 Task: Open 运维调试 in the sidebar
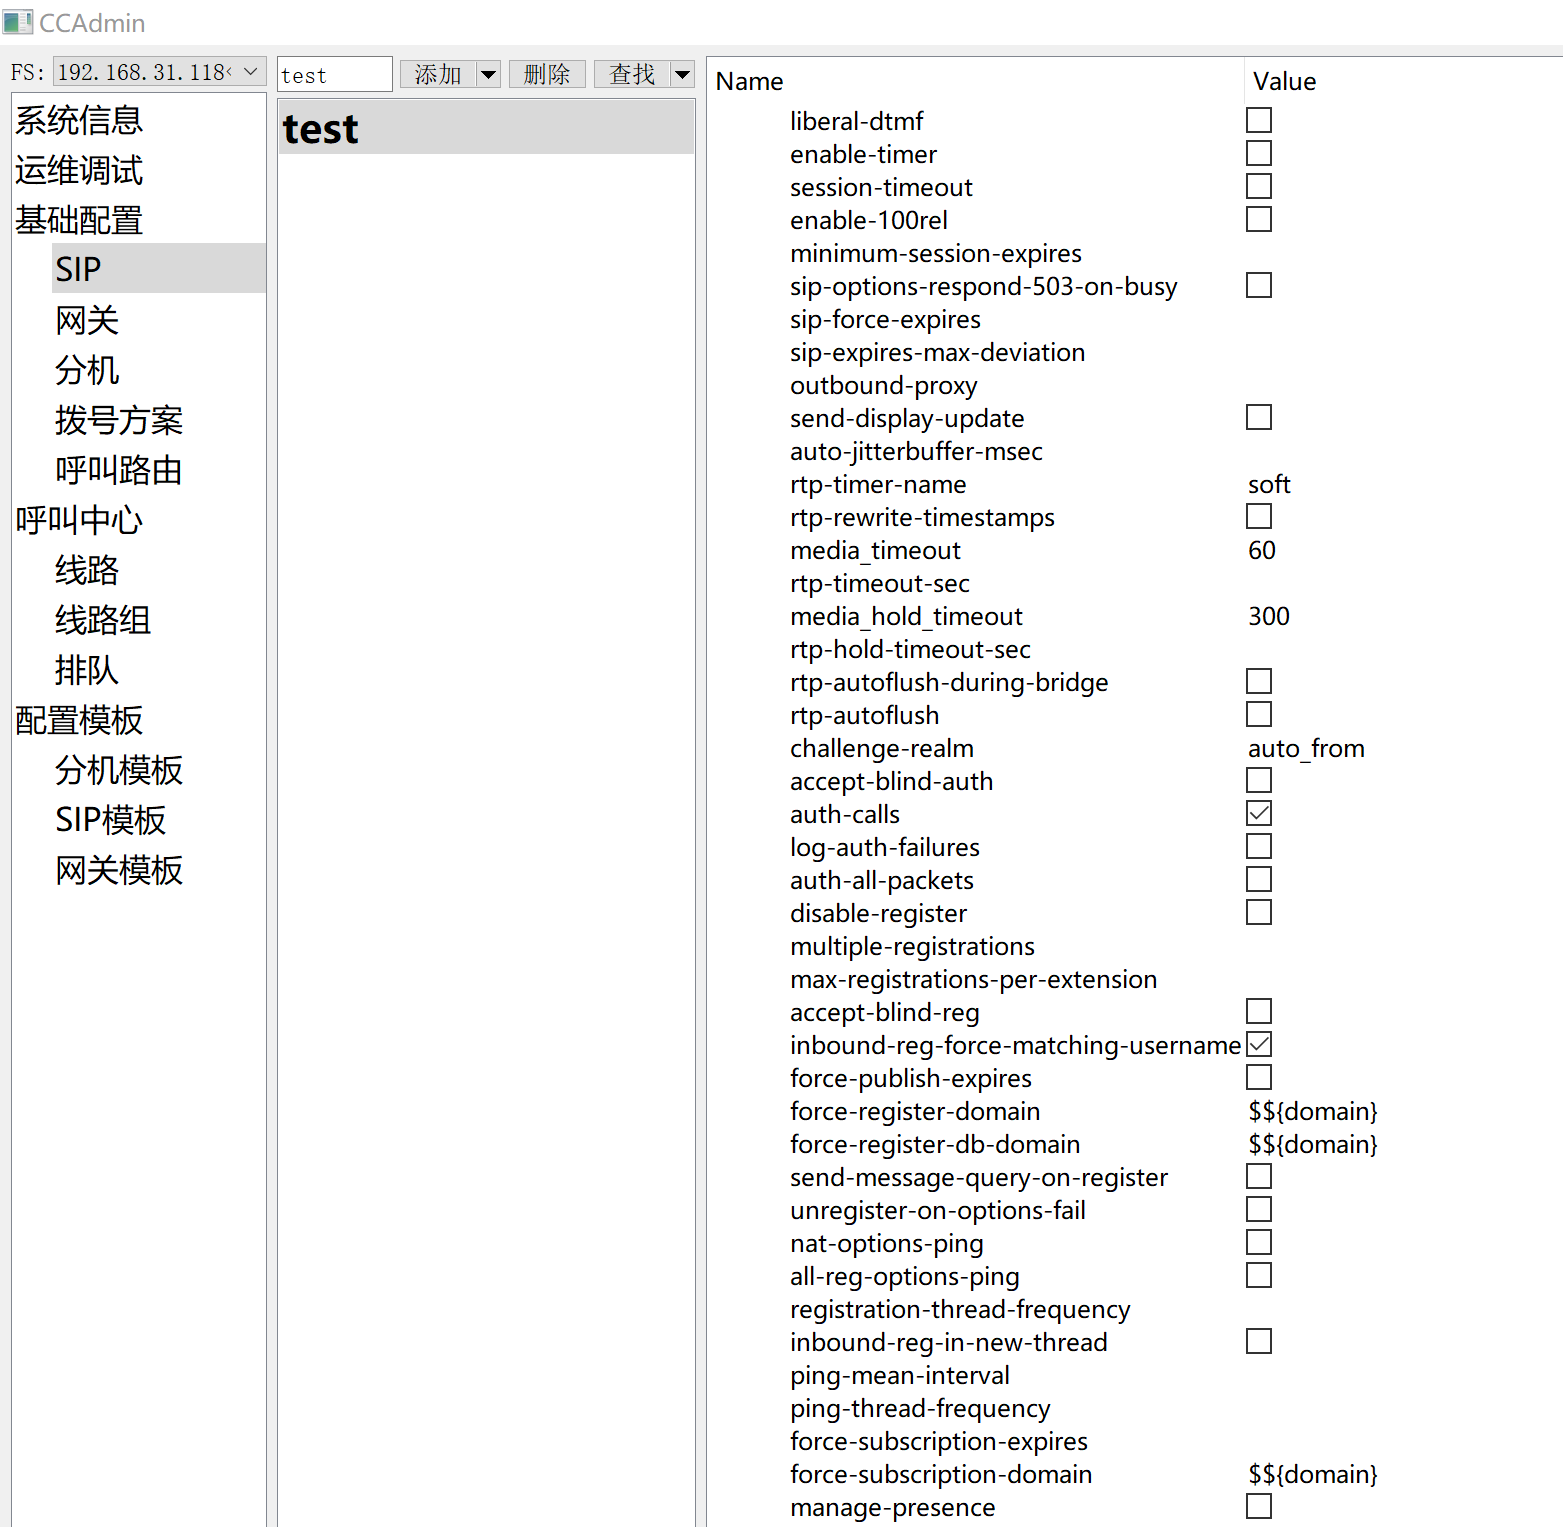(79, 170)
